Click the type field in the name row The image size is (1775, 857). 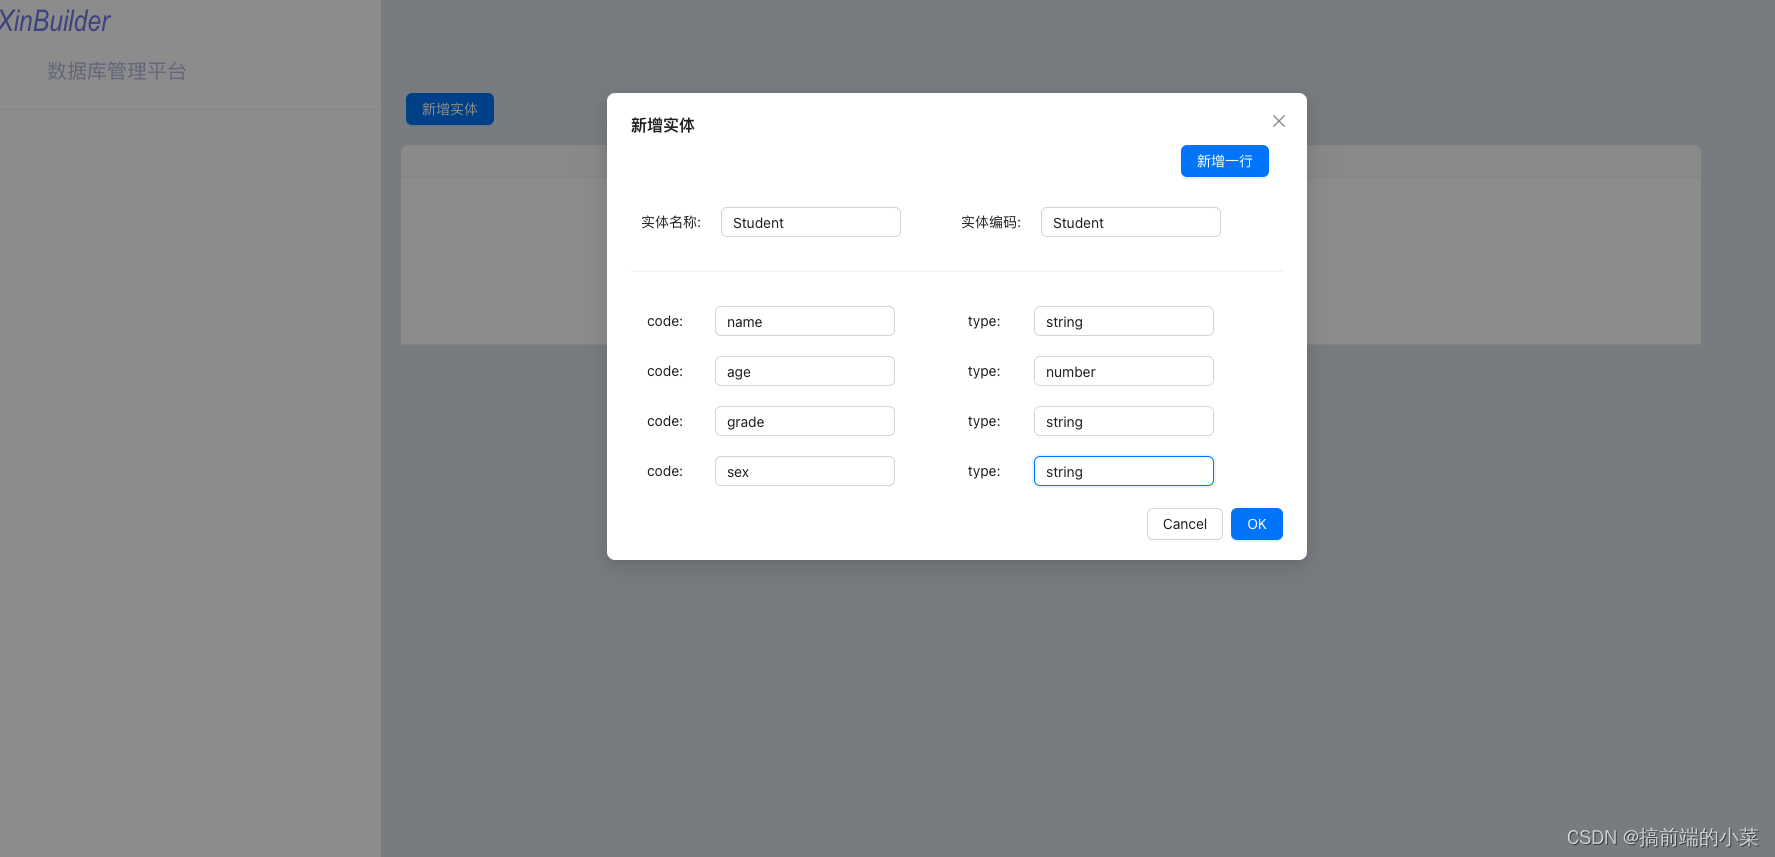click(x=1123, y=321)
